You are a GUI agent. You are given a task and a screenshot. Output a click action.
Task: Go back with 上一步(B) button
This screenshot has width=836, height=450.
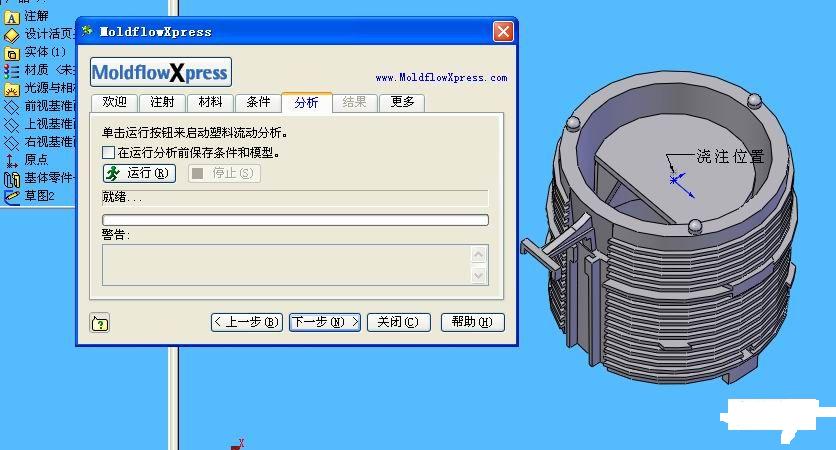pos(247,322)
